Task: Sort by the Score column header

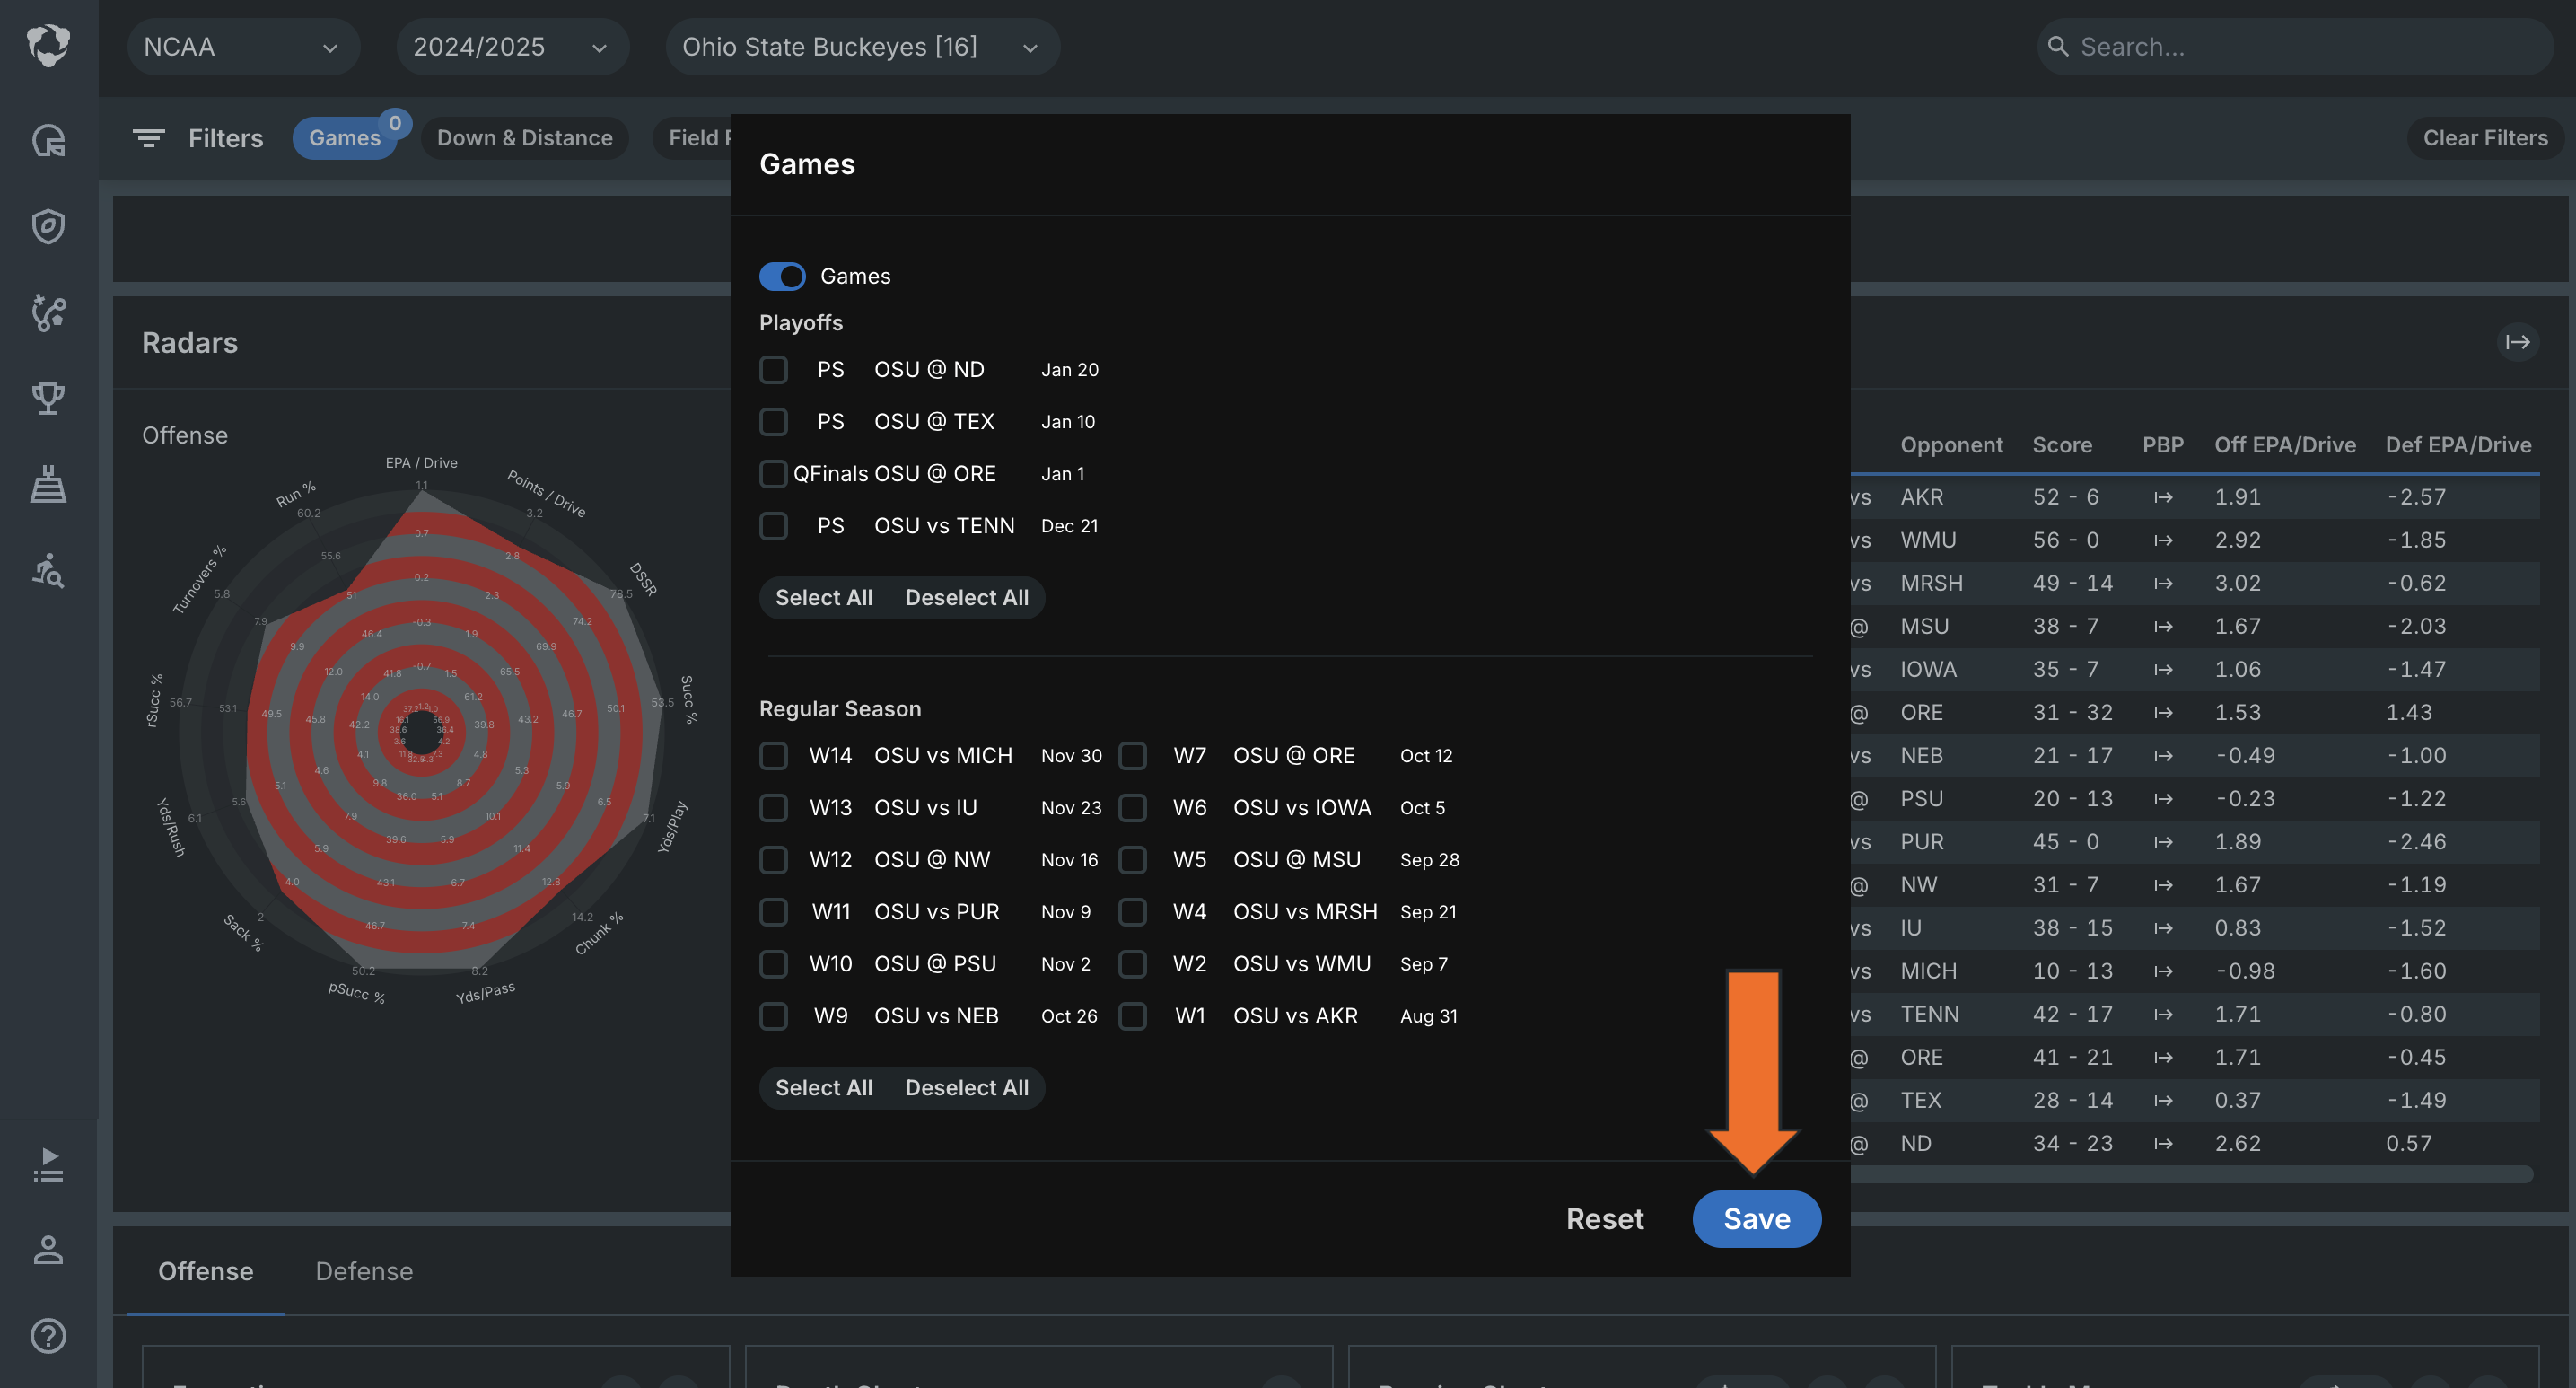Action: [2062, 445]
